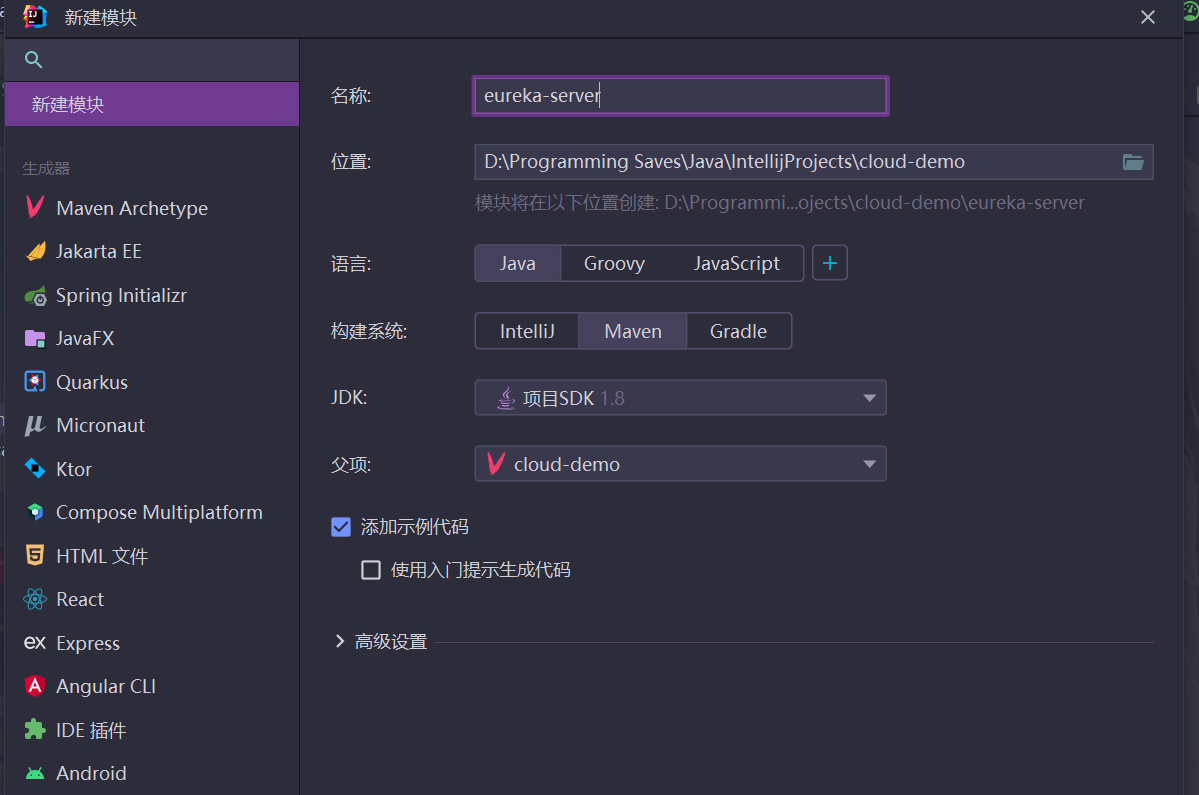Browse for location with folder icon
1199x795 pixels.
pos(1133,162)
